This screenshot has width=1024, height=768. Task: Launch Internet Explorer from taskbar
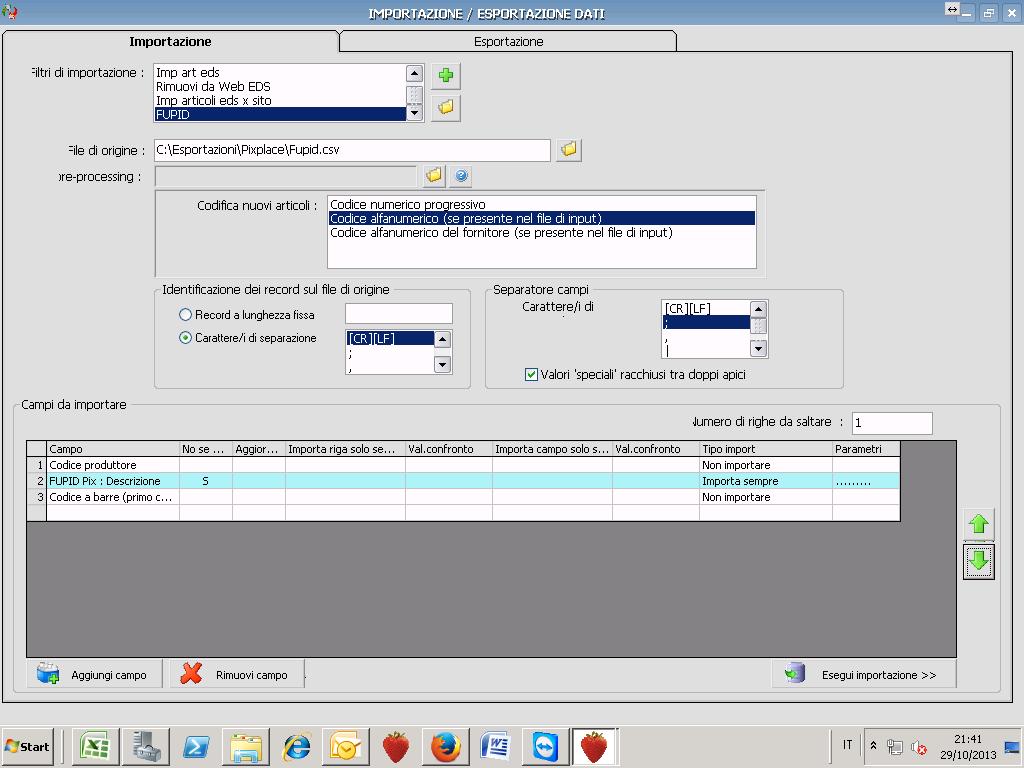coord(296,746)
